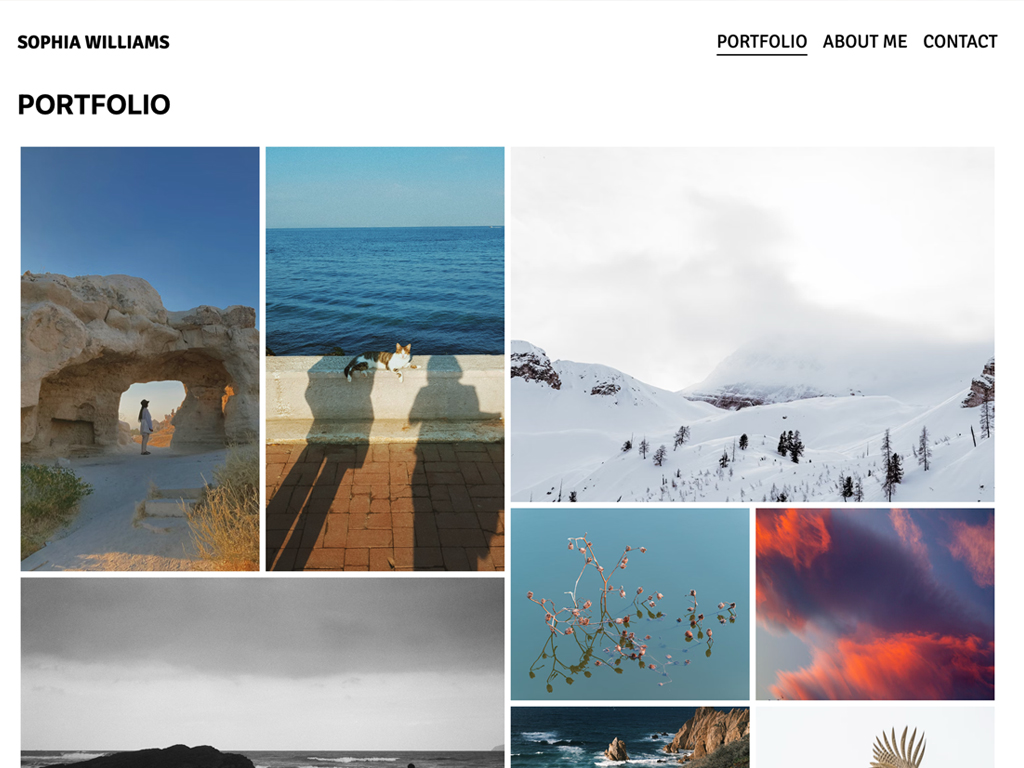View the rocky ocean coastline photo
The height and width of the screenshot is (768, 1024).
click(x=630, y=737)
